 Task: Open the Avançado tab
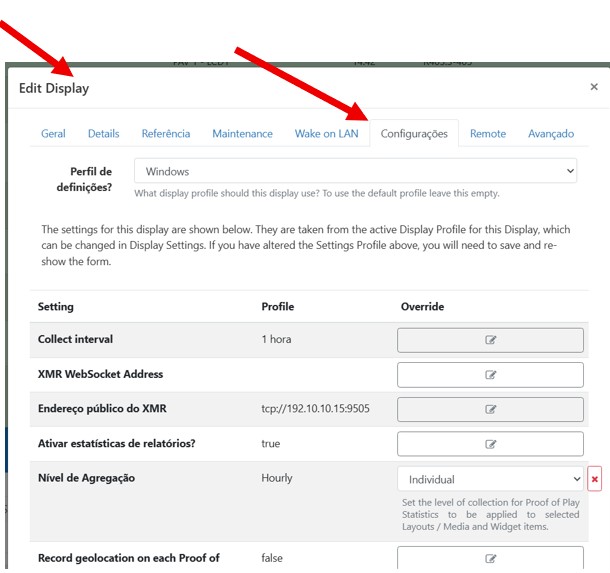click(550, 133)
